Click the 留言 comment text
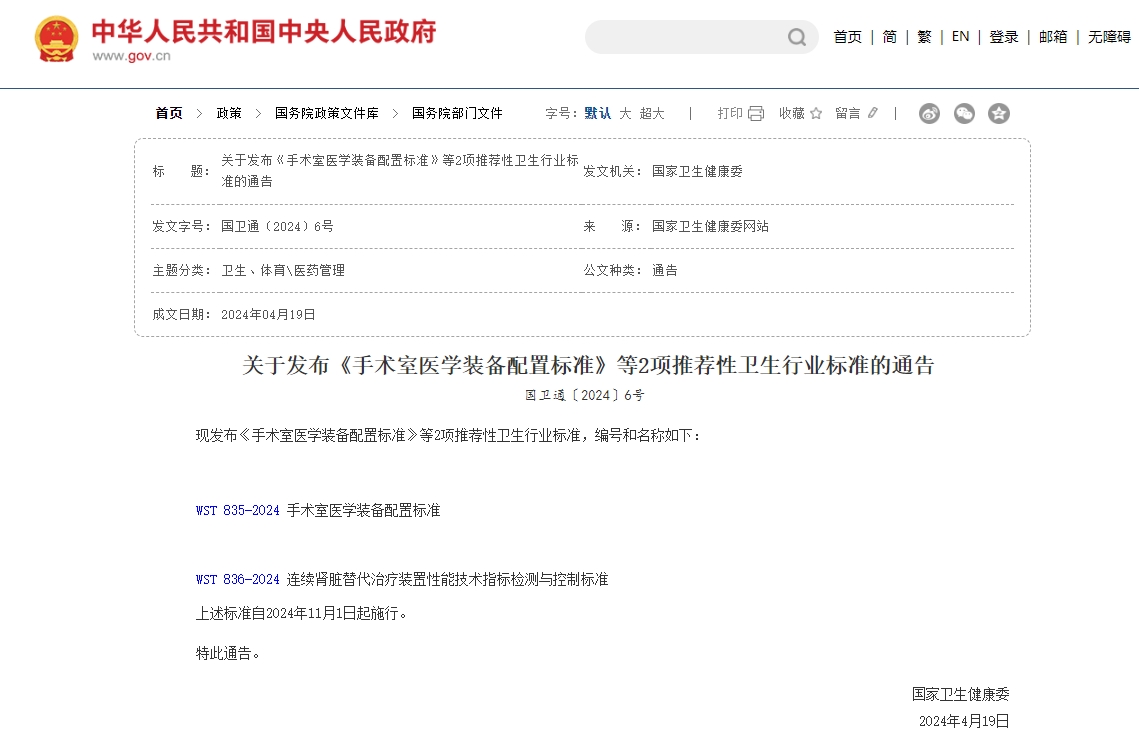 847,113
